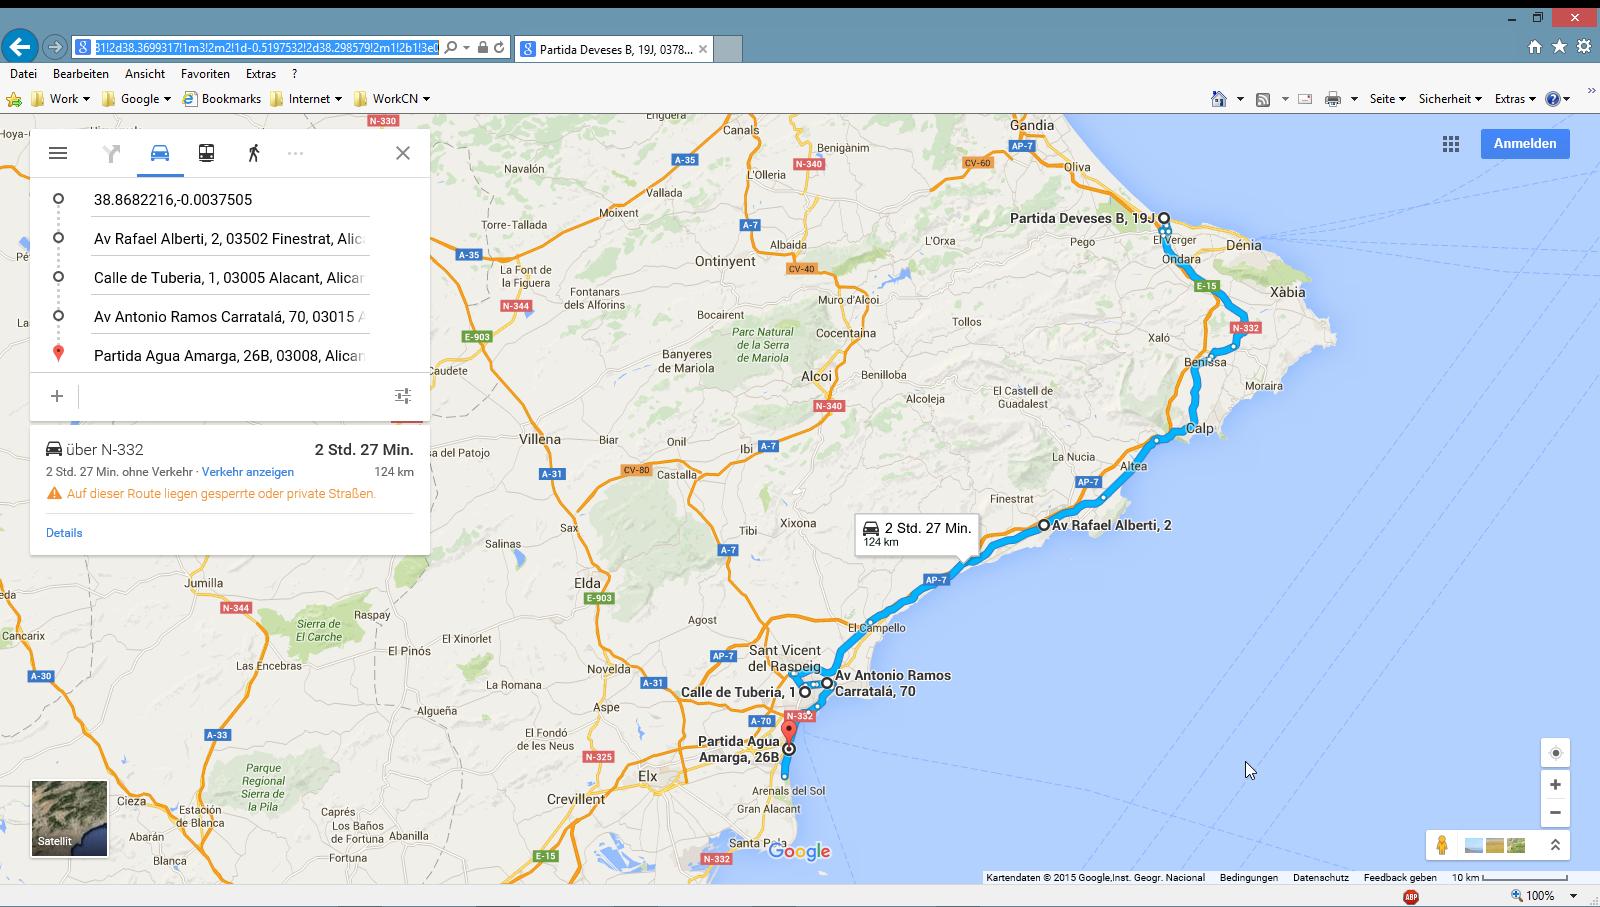1600x907 pixels.
Task: Switch to Satellit map view thumbnail
Action: [69, 818]
